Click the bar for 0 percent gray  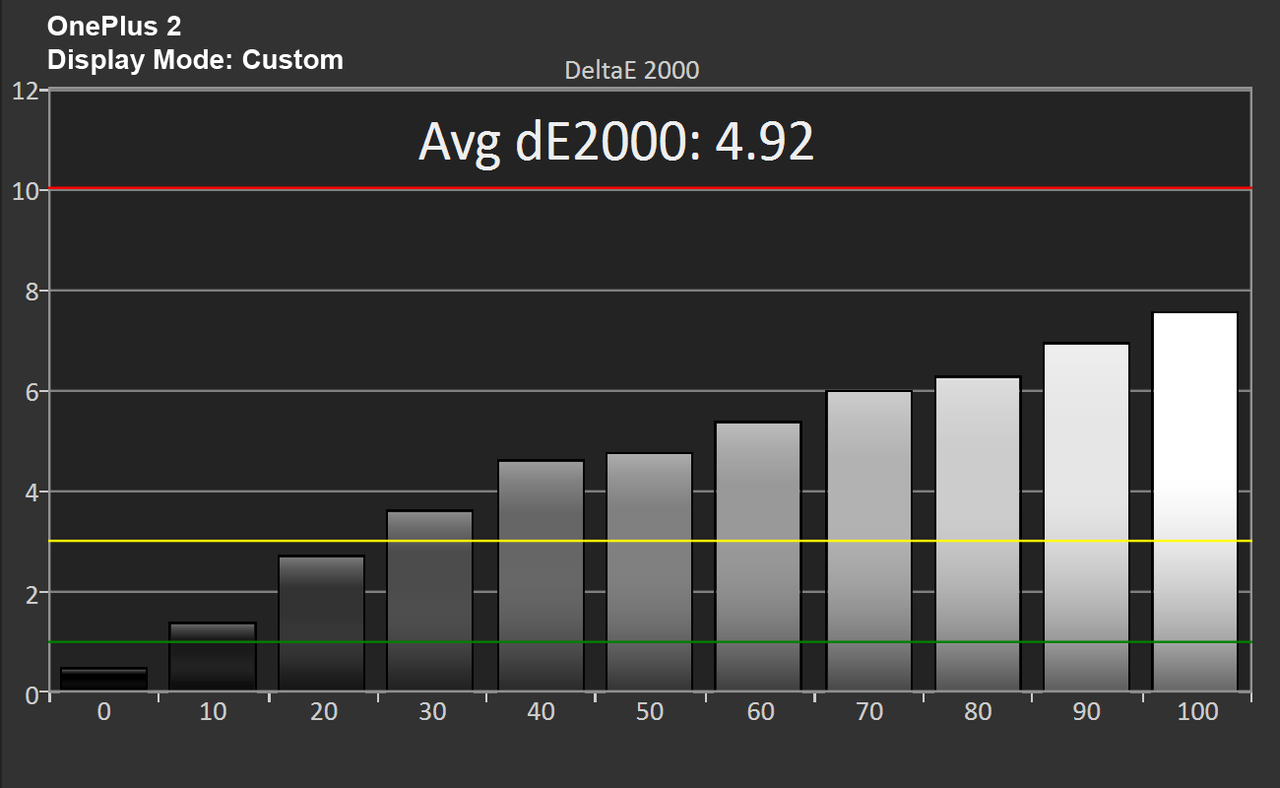pos(104,679)
